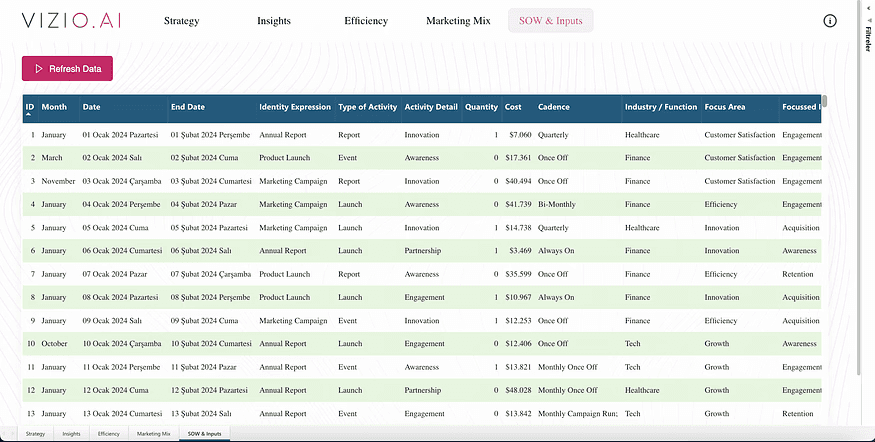The width and height of the screenshot is (875, 442).
Task: Click the cell "05 Ocak 2024 Cuma"
Action: [116, 228]
